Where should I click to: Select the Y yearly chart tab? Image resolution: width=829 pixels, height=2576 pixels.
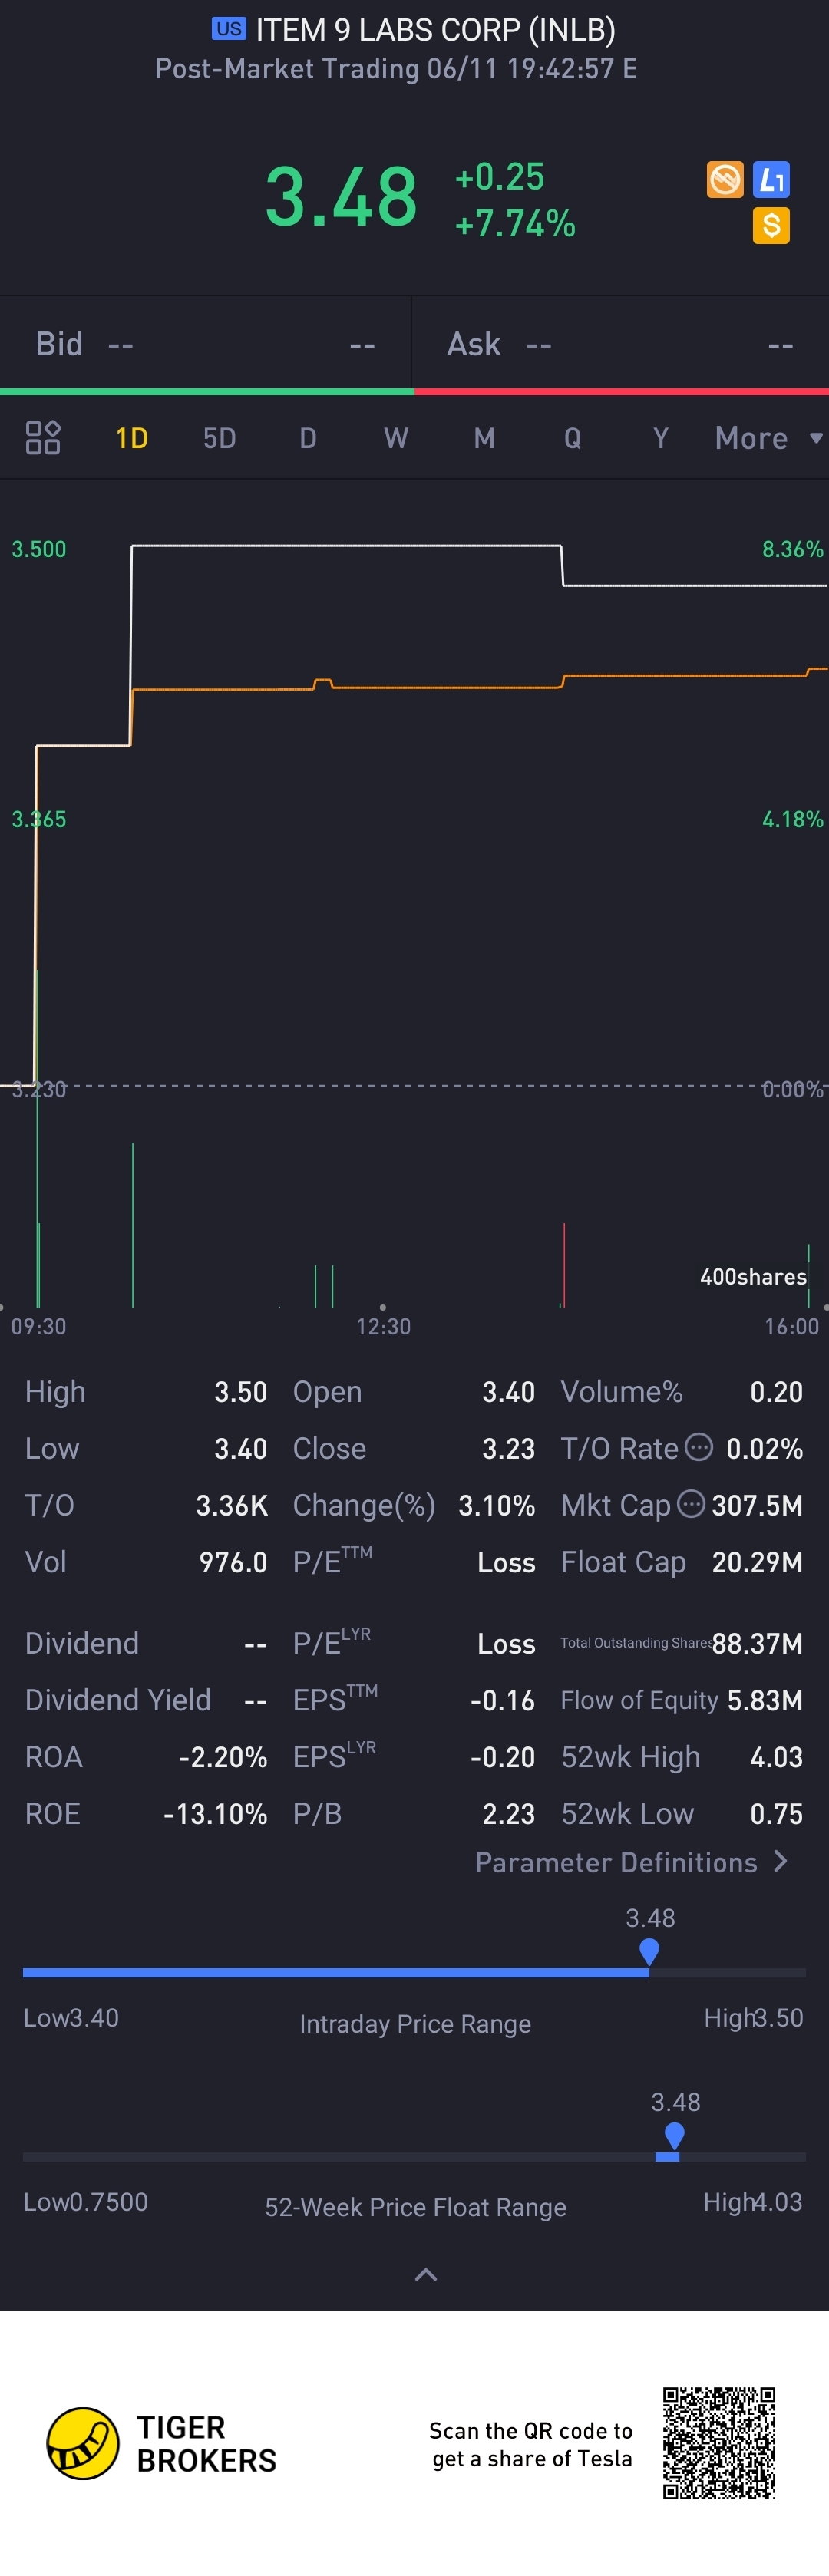point(660,438)
